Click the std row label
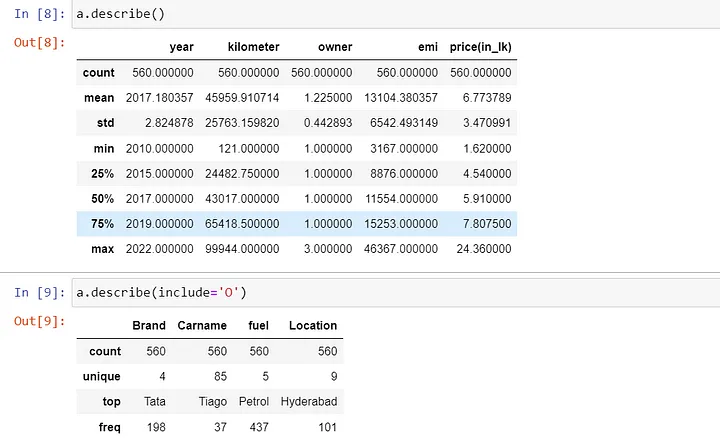The image size is (720, 447). 105,123
